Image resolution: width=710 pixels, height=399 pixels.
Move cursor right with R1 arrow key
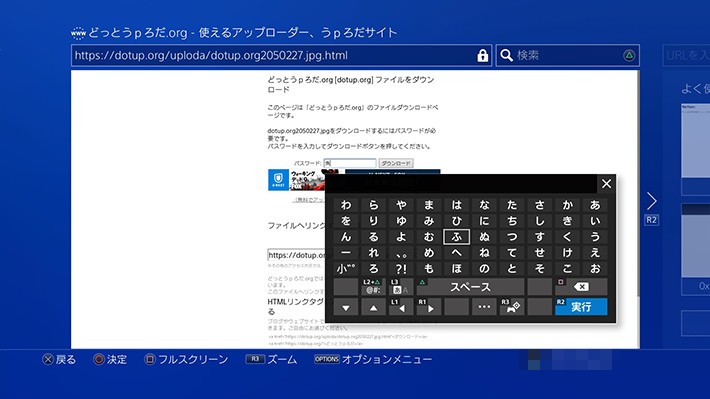pyautogui.click(x=429, y=307)
